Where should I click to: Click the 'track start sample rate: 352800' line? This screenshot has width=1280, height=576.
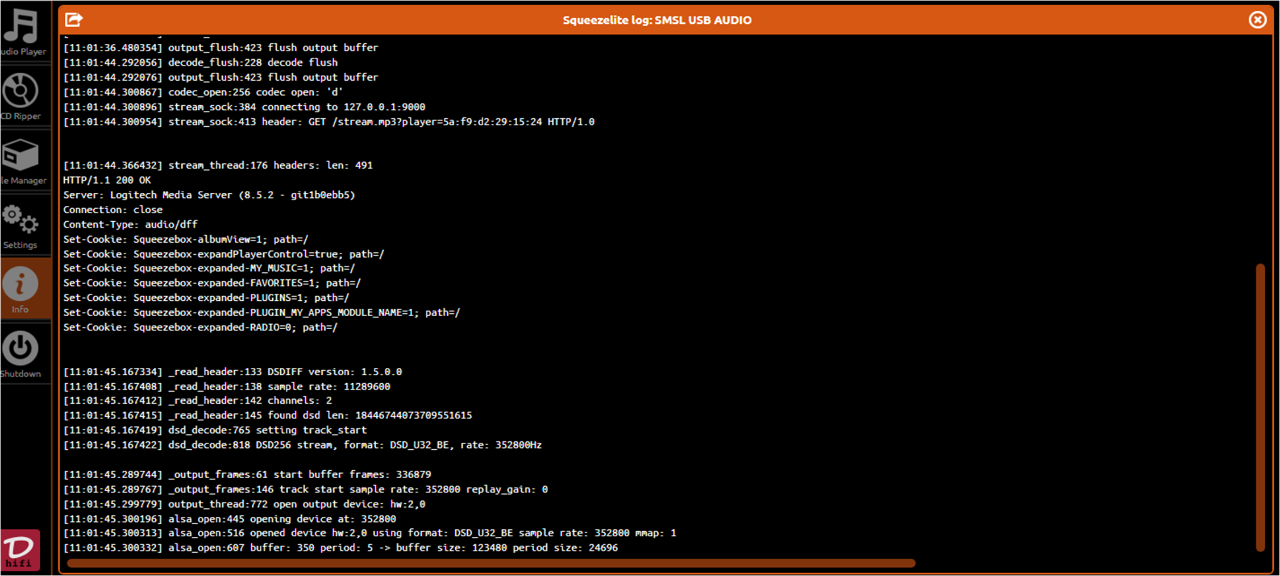305,489
